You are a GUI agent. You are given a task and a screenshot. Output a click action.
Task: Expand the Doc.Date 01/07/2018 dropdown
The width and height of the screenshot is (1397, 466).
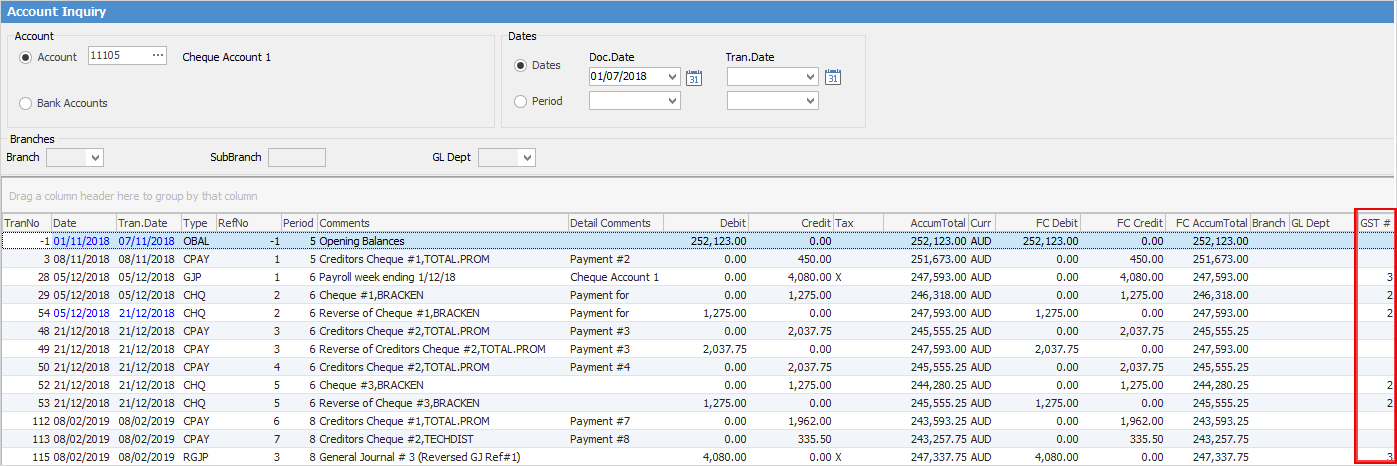672,77
